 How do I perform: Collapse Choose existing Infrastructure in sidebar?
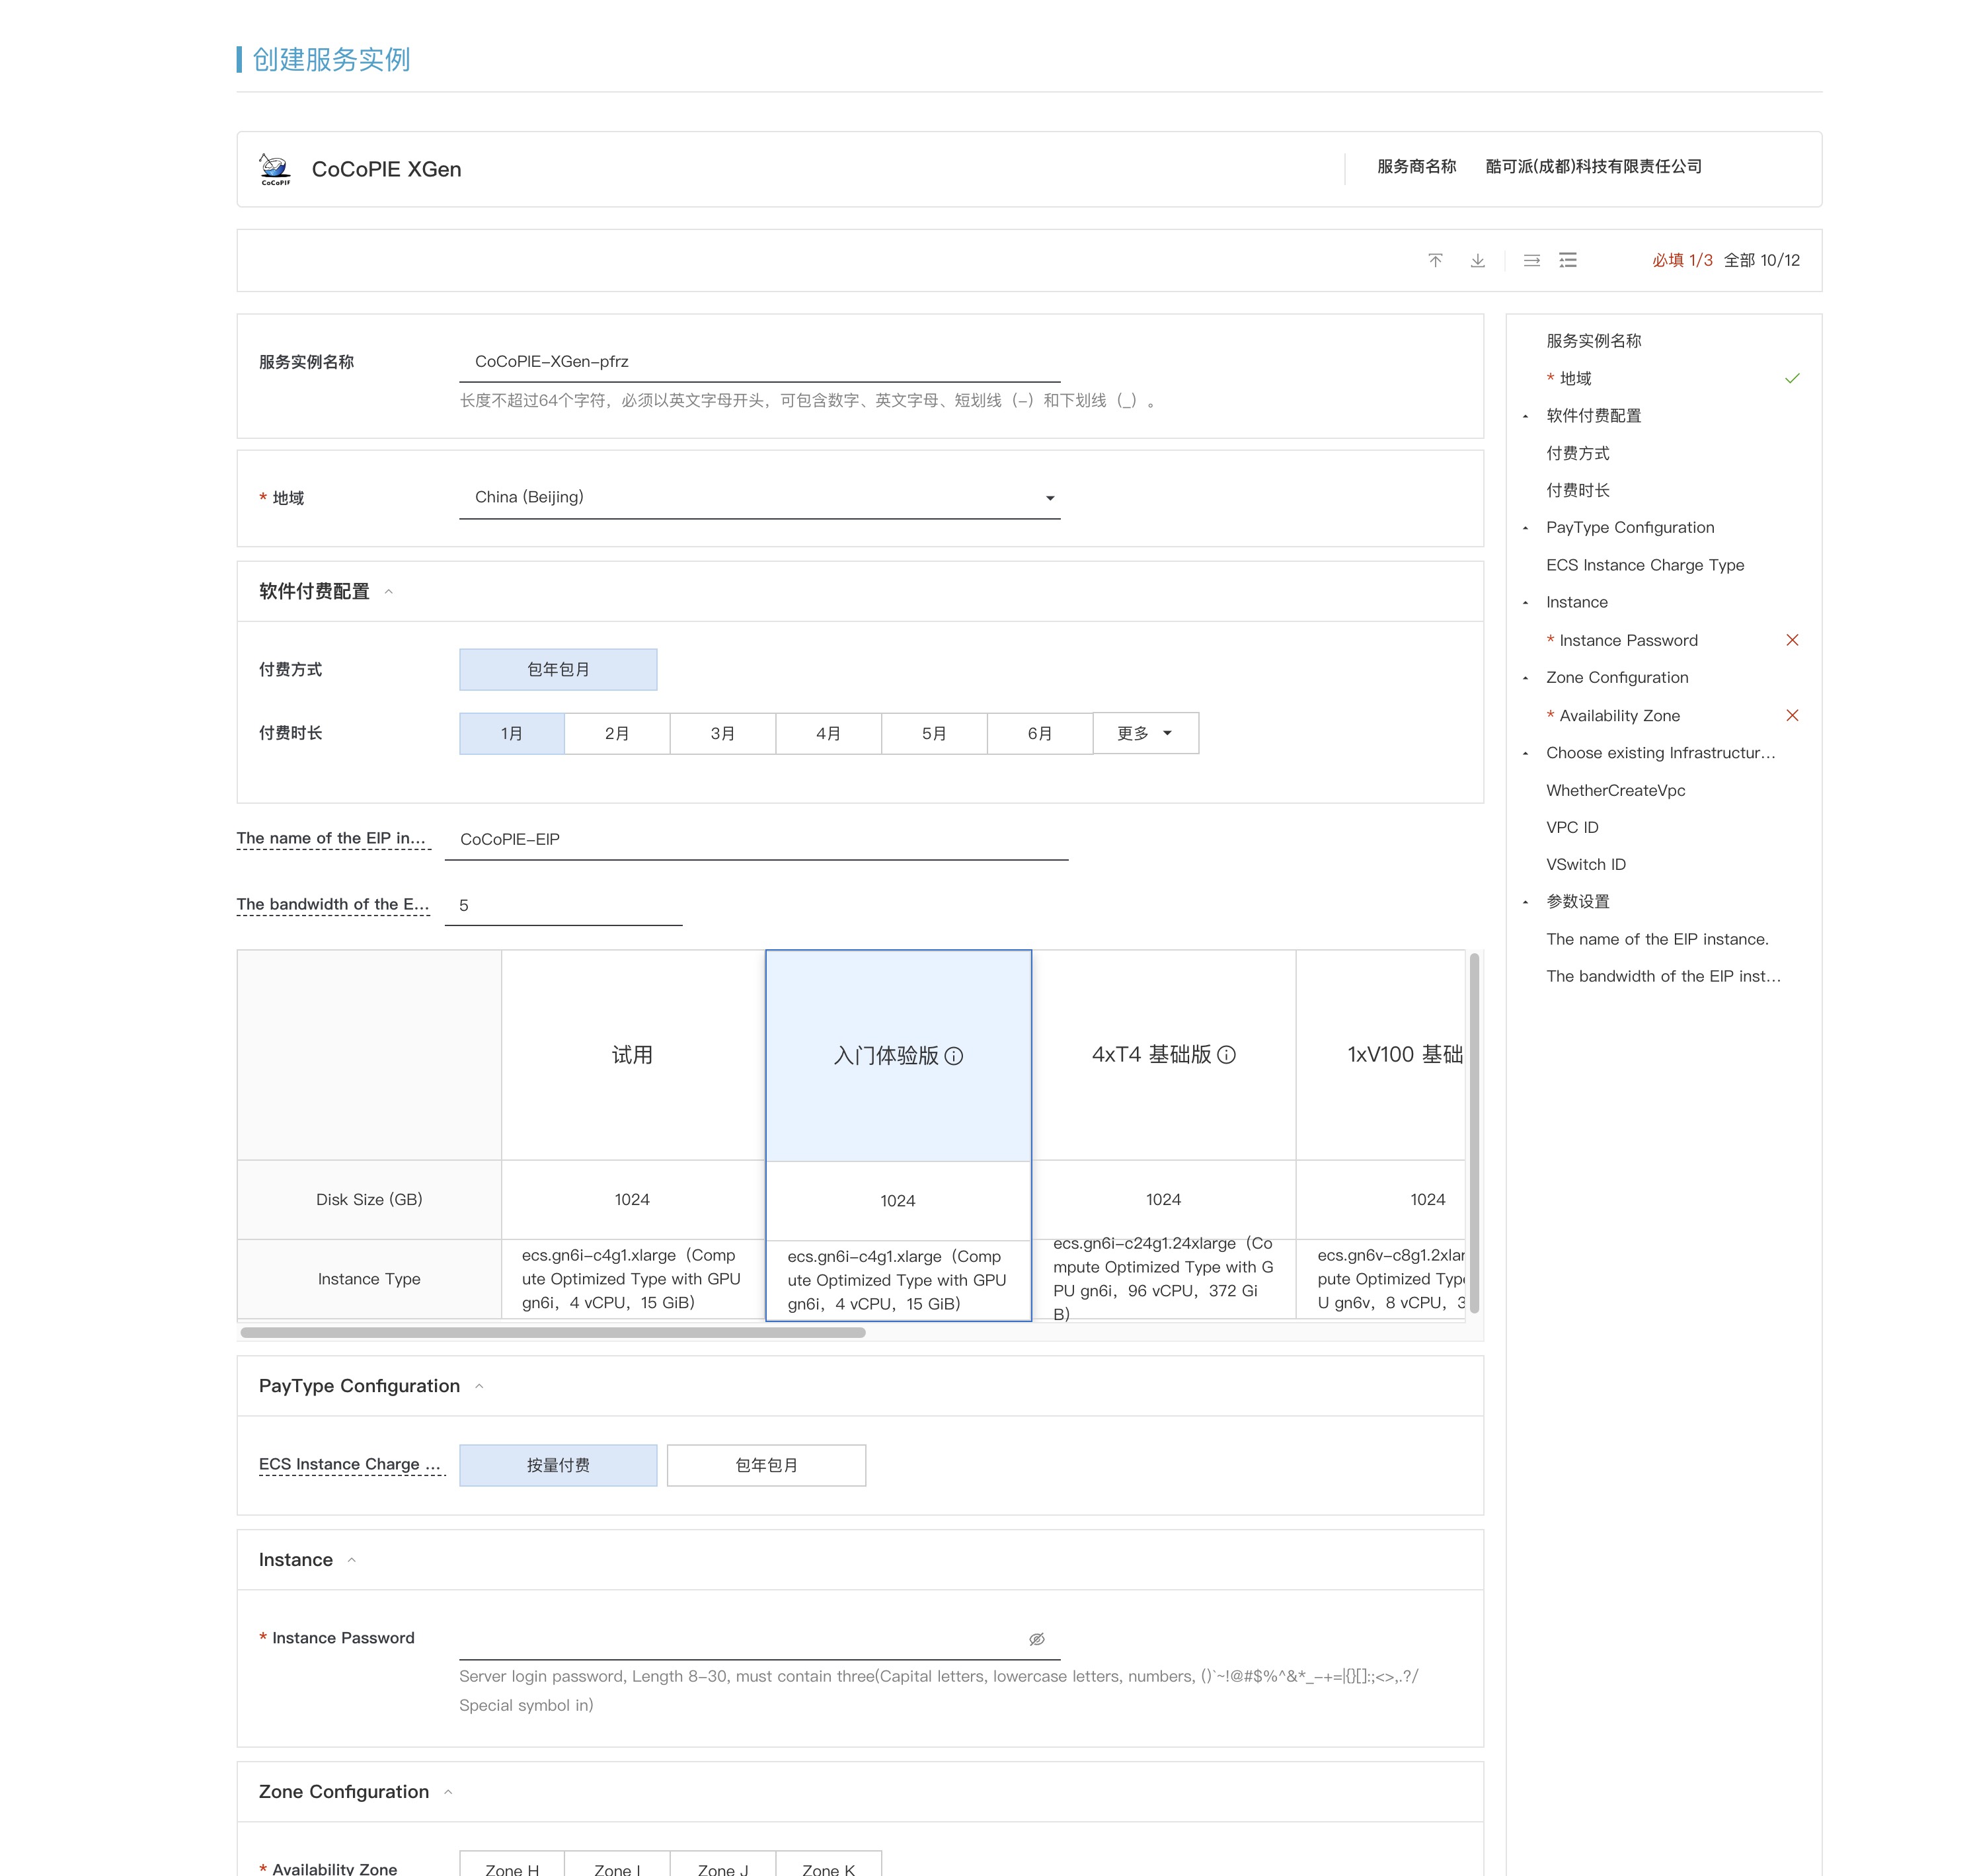(x=1525, y=753)
